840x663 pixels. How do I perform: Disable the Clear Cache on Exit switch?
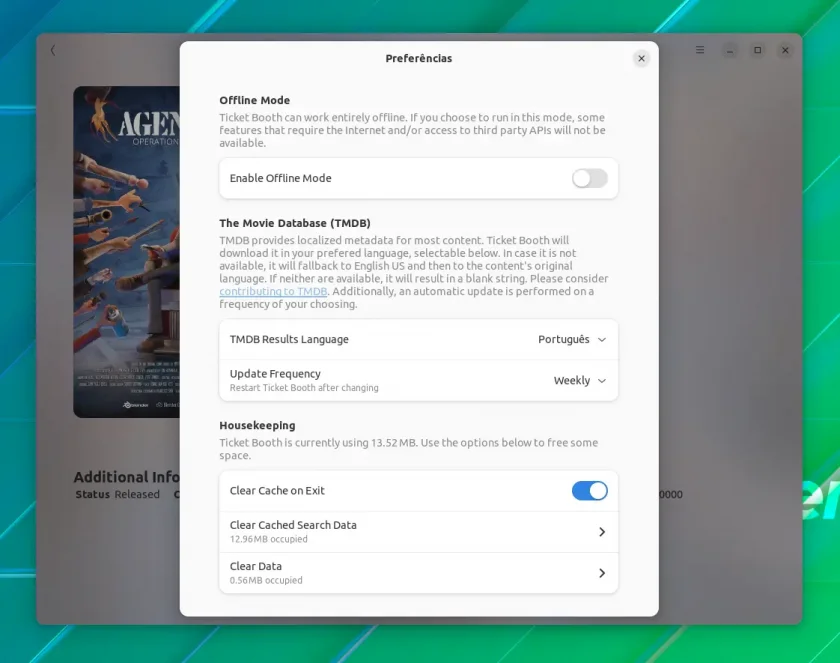click(589, 491)
